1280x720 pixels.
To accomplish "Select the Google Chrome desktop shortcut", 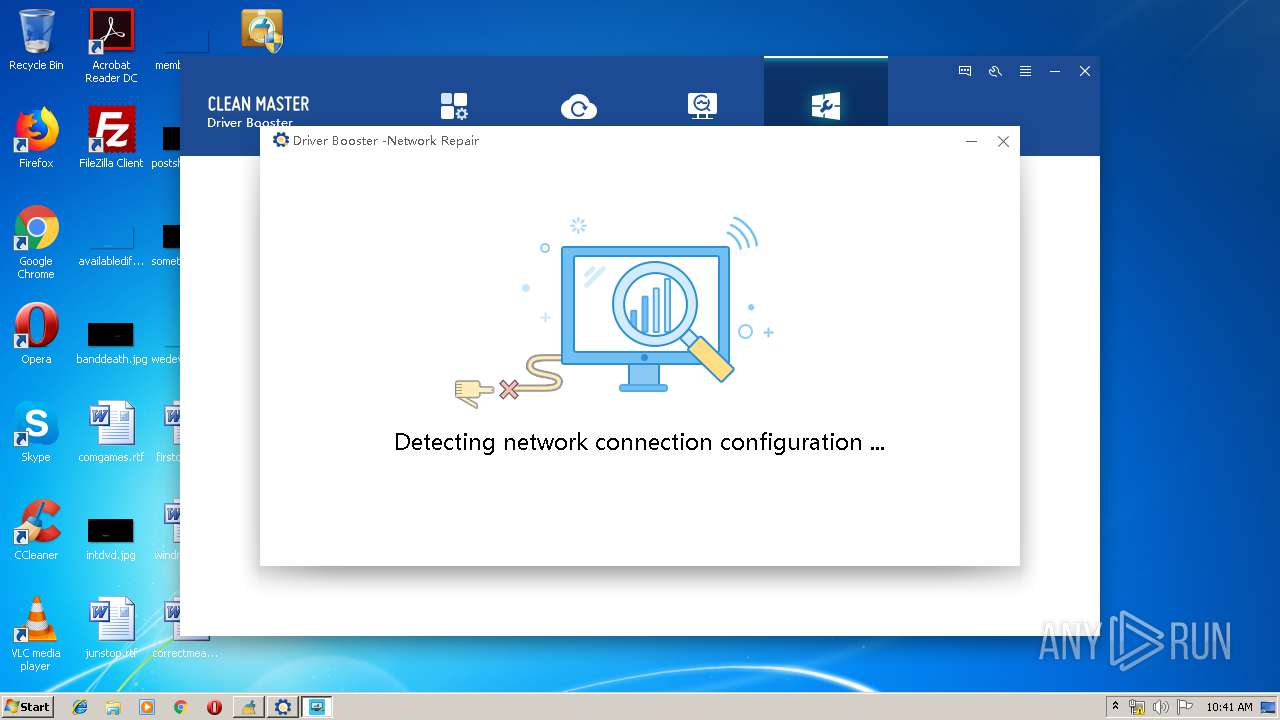I will pyautogui.click(x=36, y=243).
